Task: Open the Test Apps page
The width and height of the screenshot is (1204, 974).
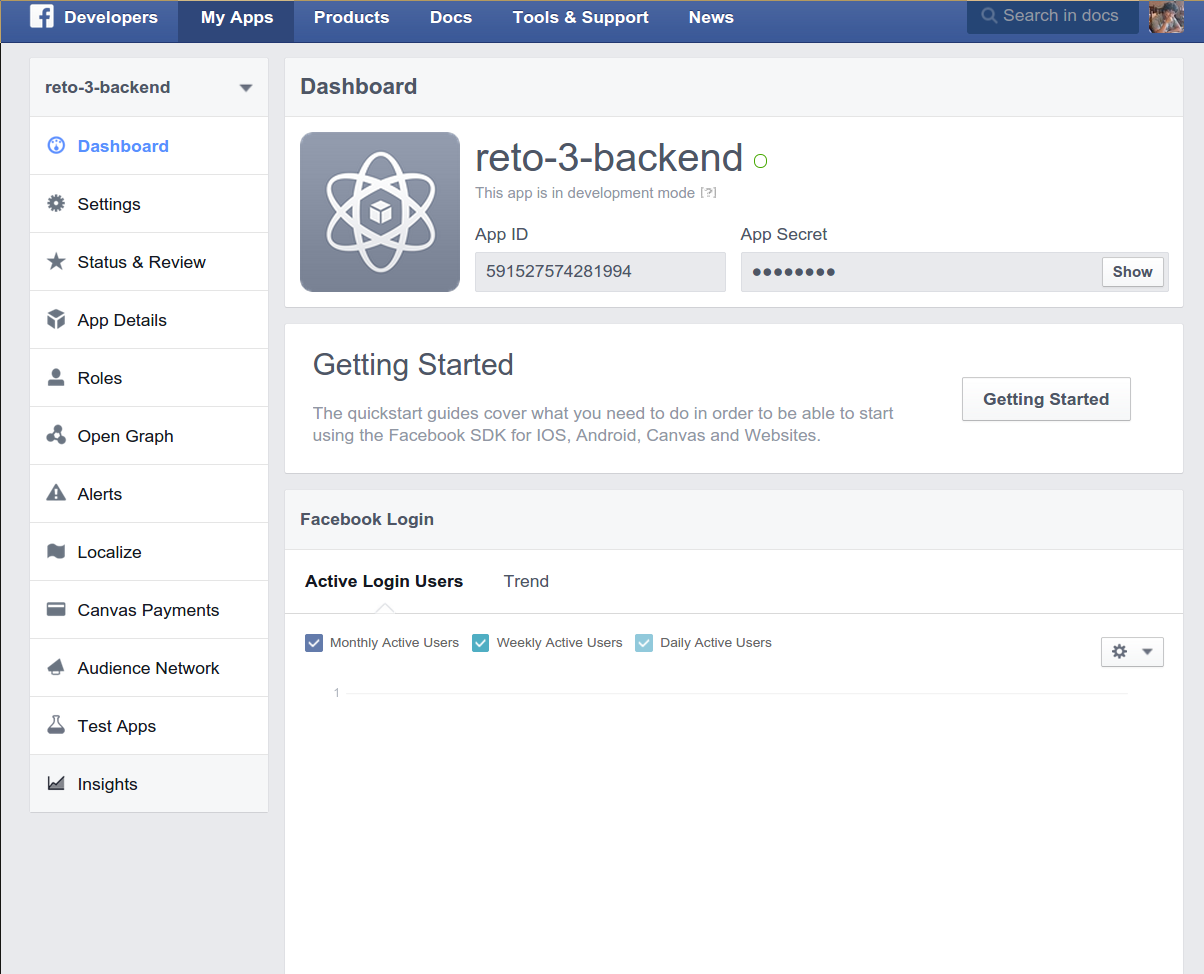Action: (x=149, y=726)
